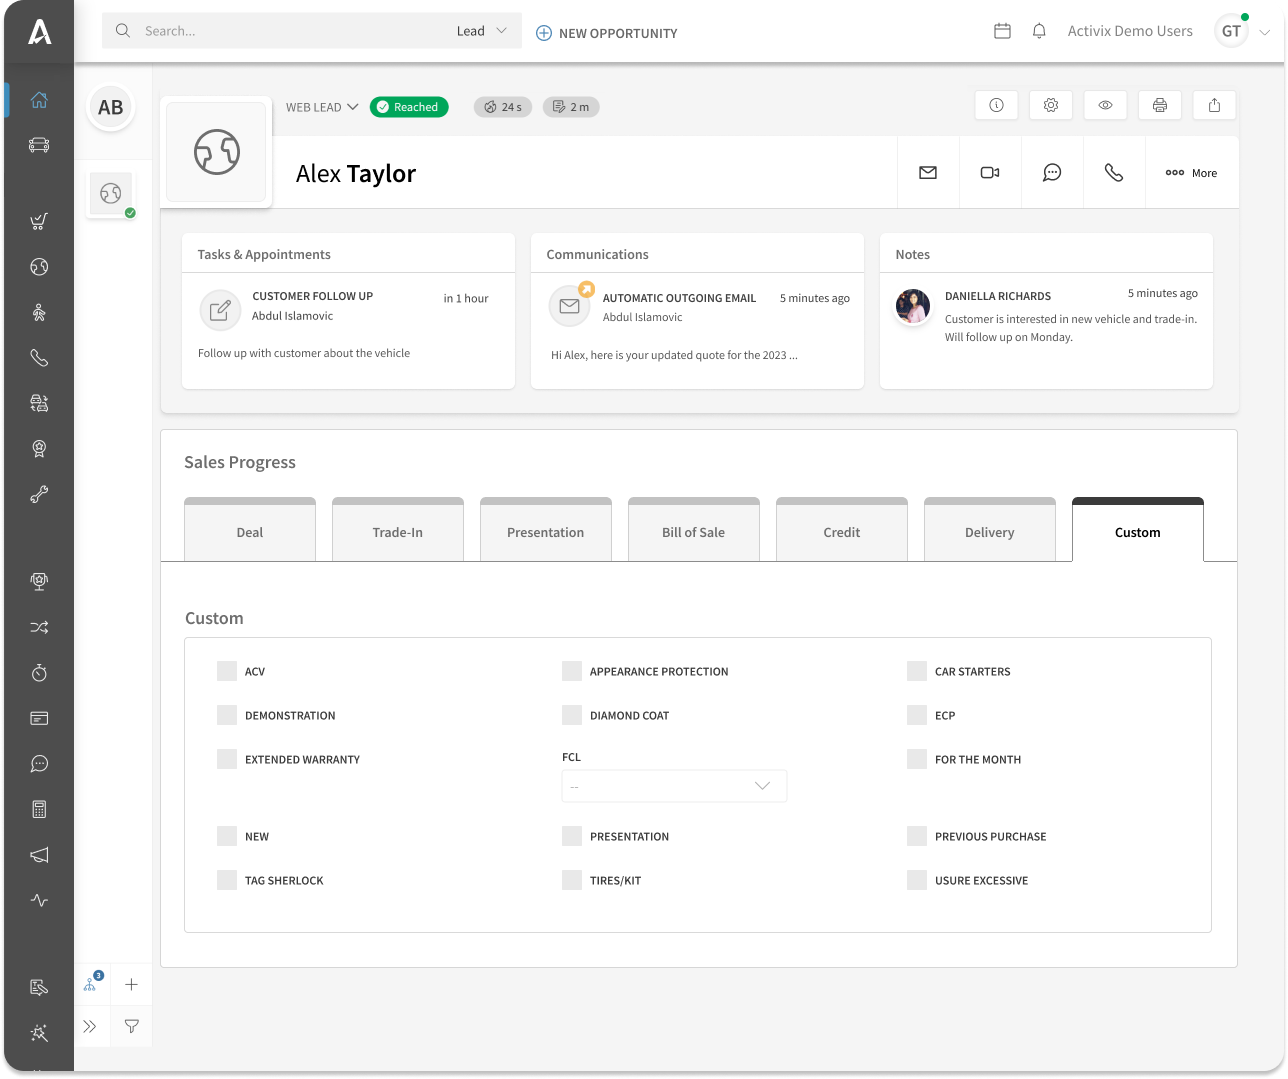
Task: Click the phone call icon in lead header
Action: point(1114,173)
